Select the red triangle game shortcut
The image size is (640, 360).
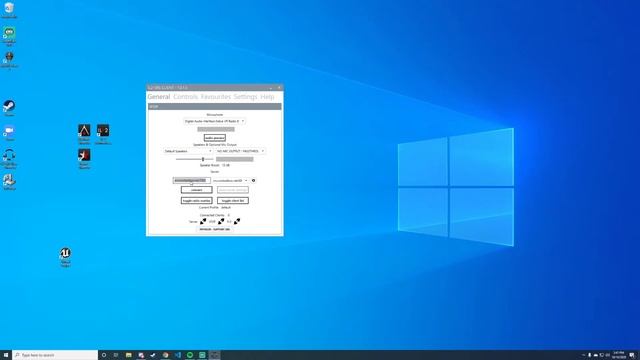[84, 134]
